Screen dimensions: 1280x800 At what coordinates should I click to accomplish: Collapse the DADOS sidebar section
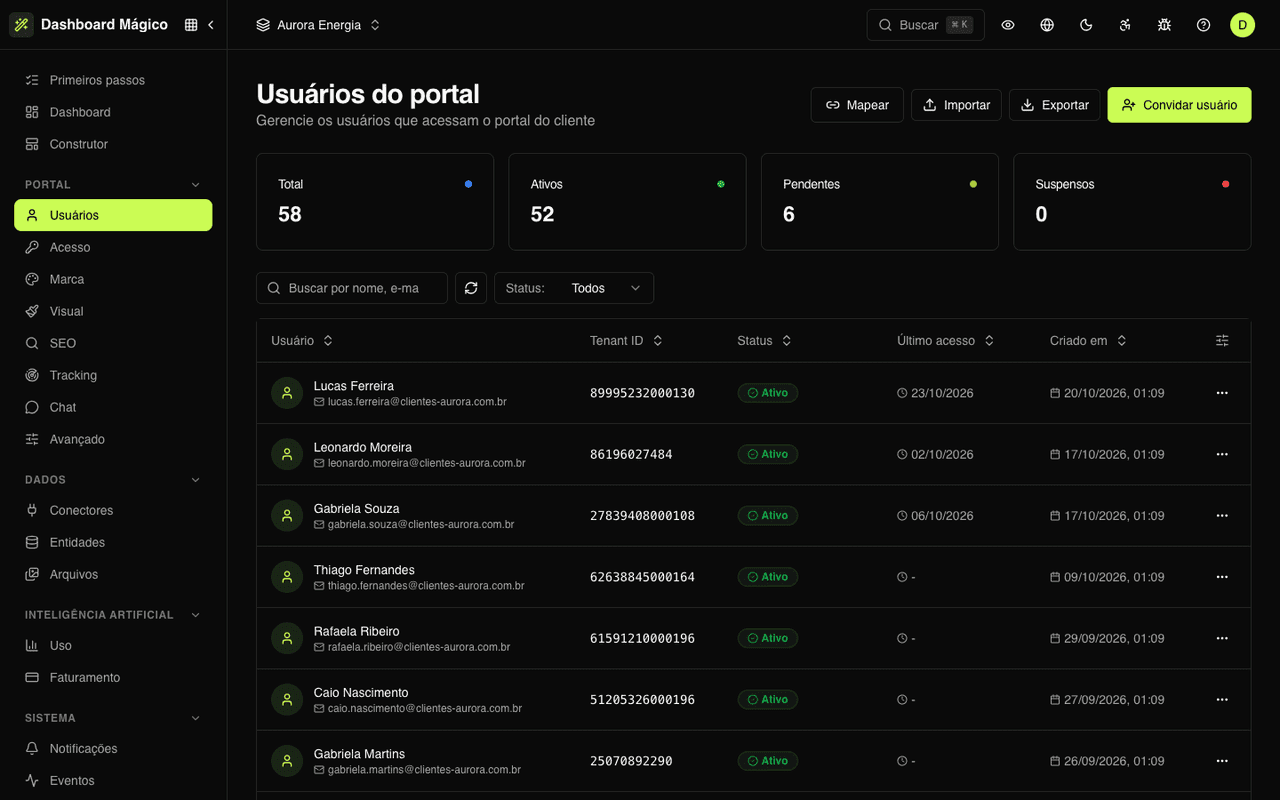point(196,480)
